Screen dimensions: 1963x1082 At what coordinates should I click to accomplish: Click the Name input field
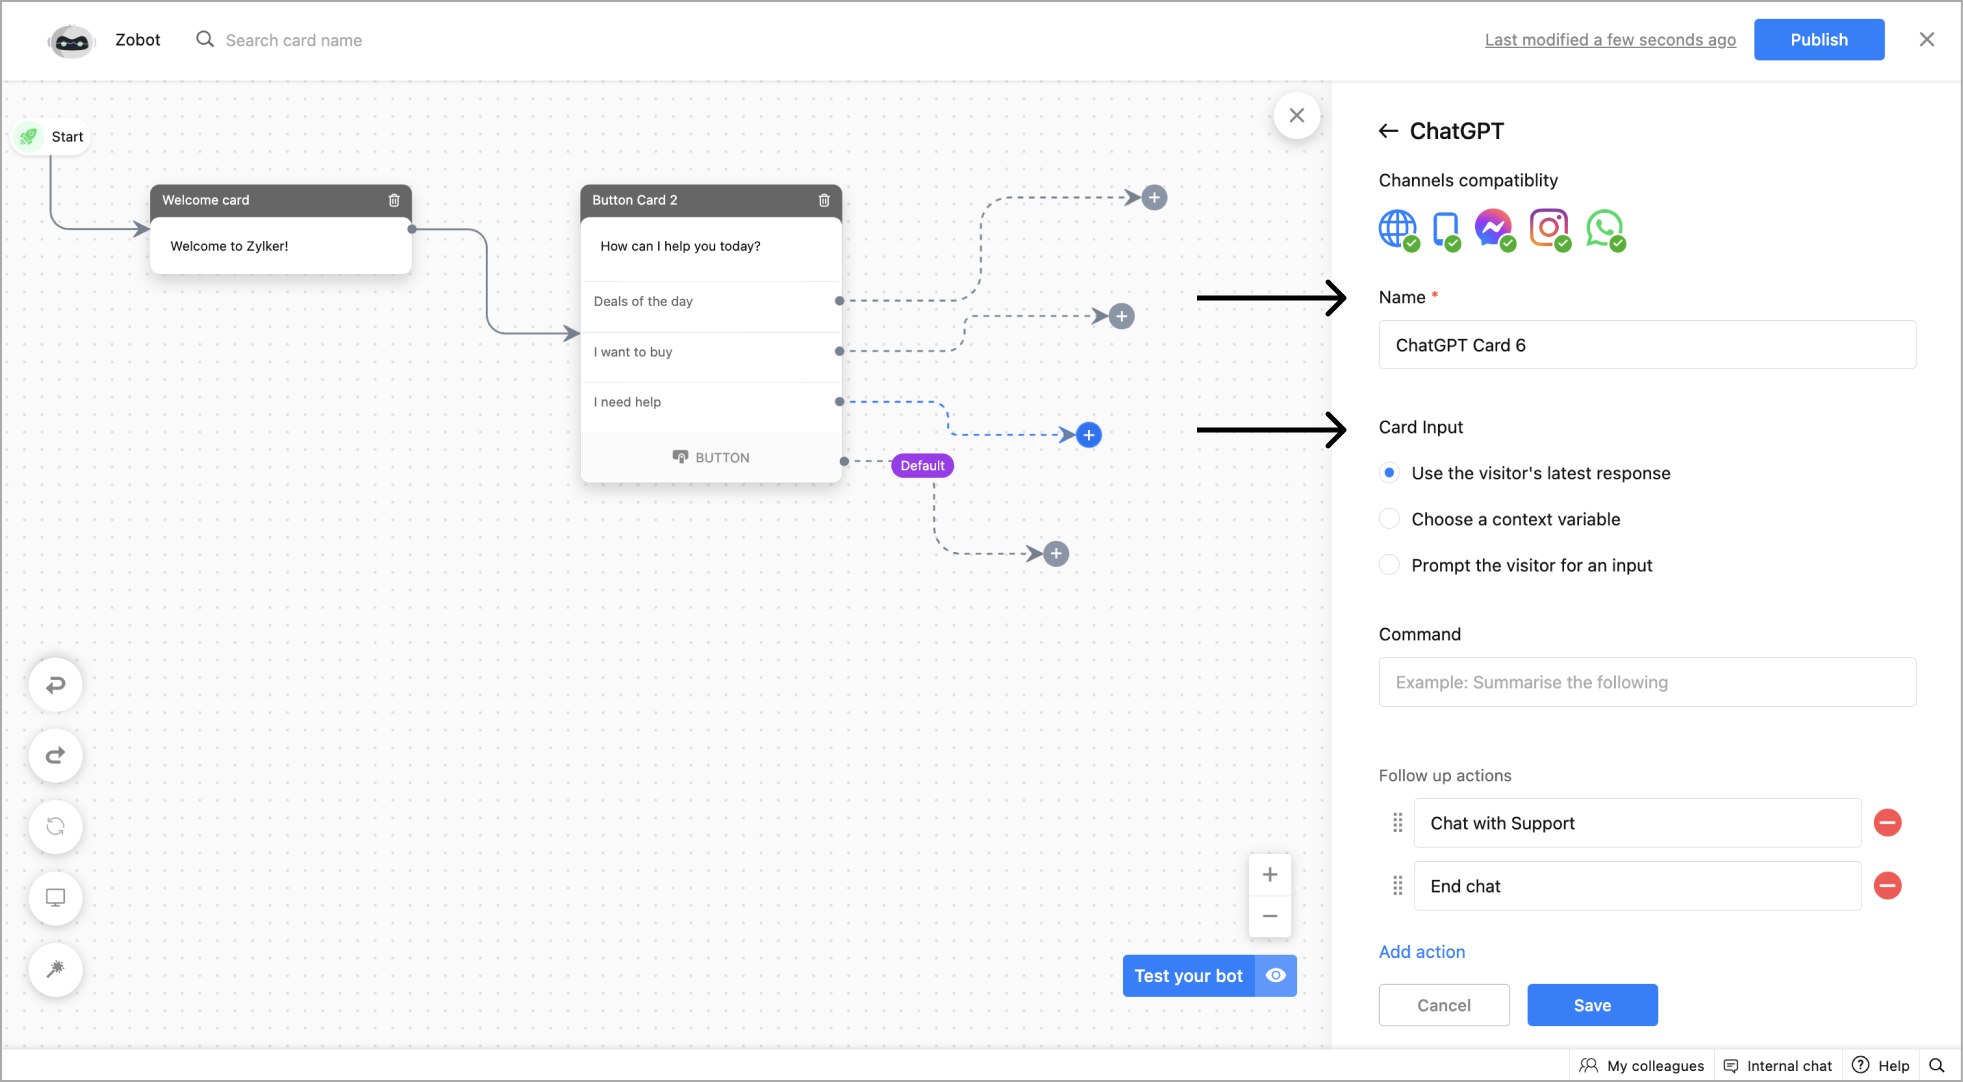(x=1647, y=345)
